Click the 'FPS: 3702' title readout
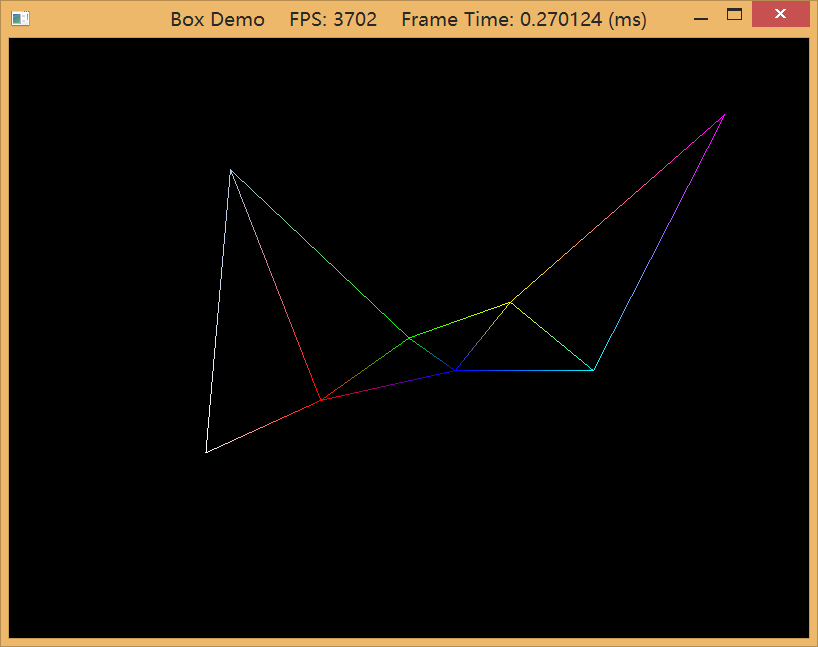 pyautogui.click(x=333, y=20)
